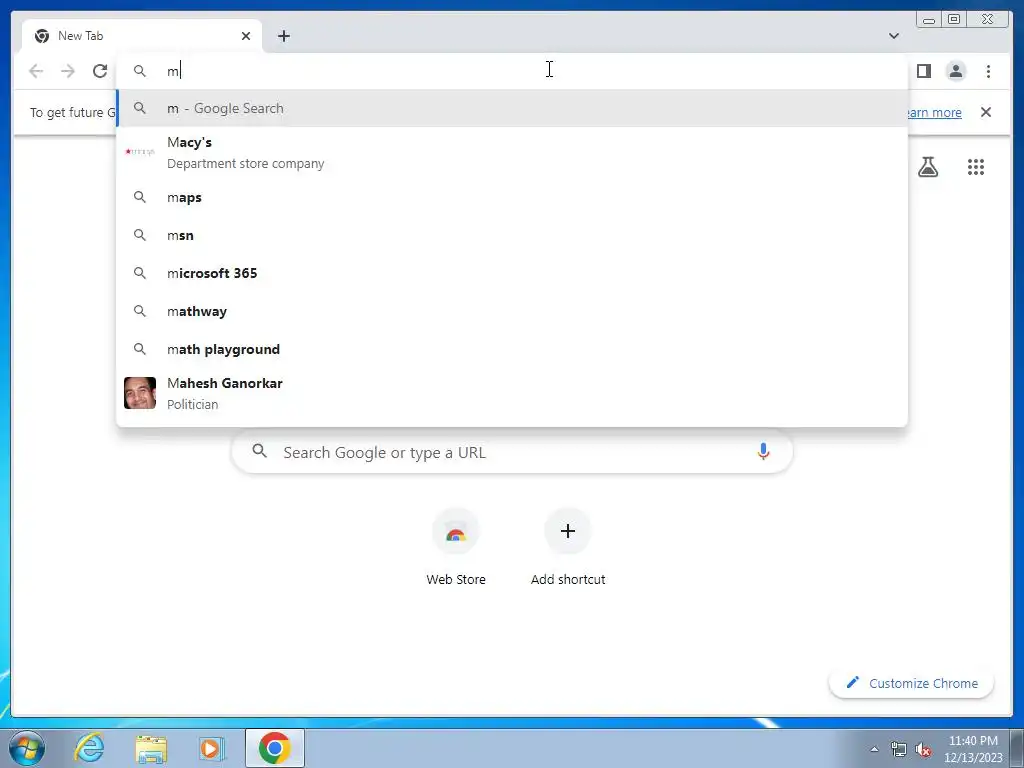Click search icon in the address bar
This screenshot has width=1024, height=768.
coord(140,71)
